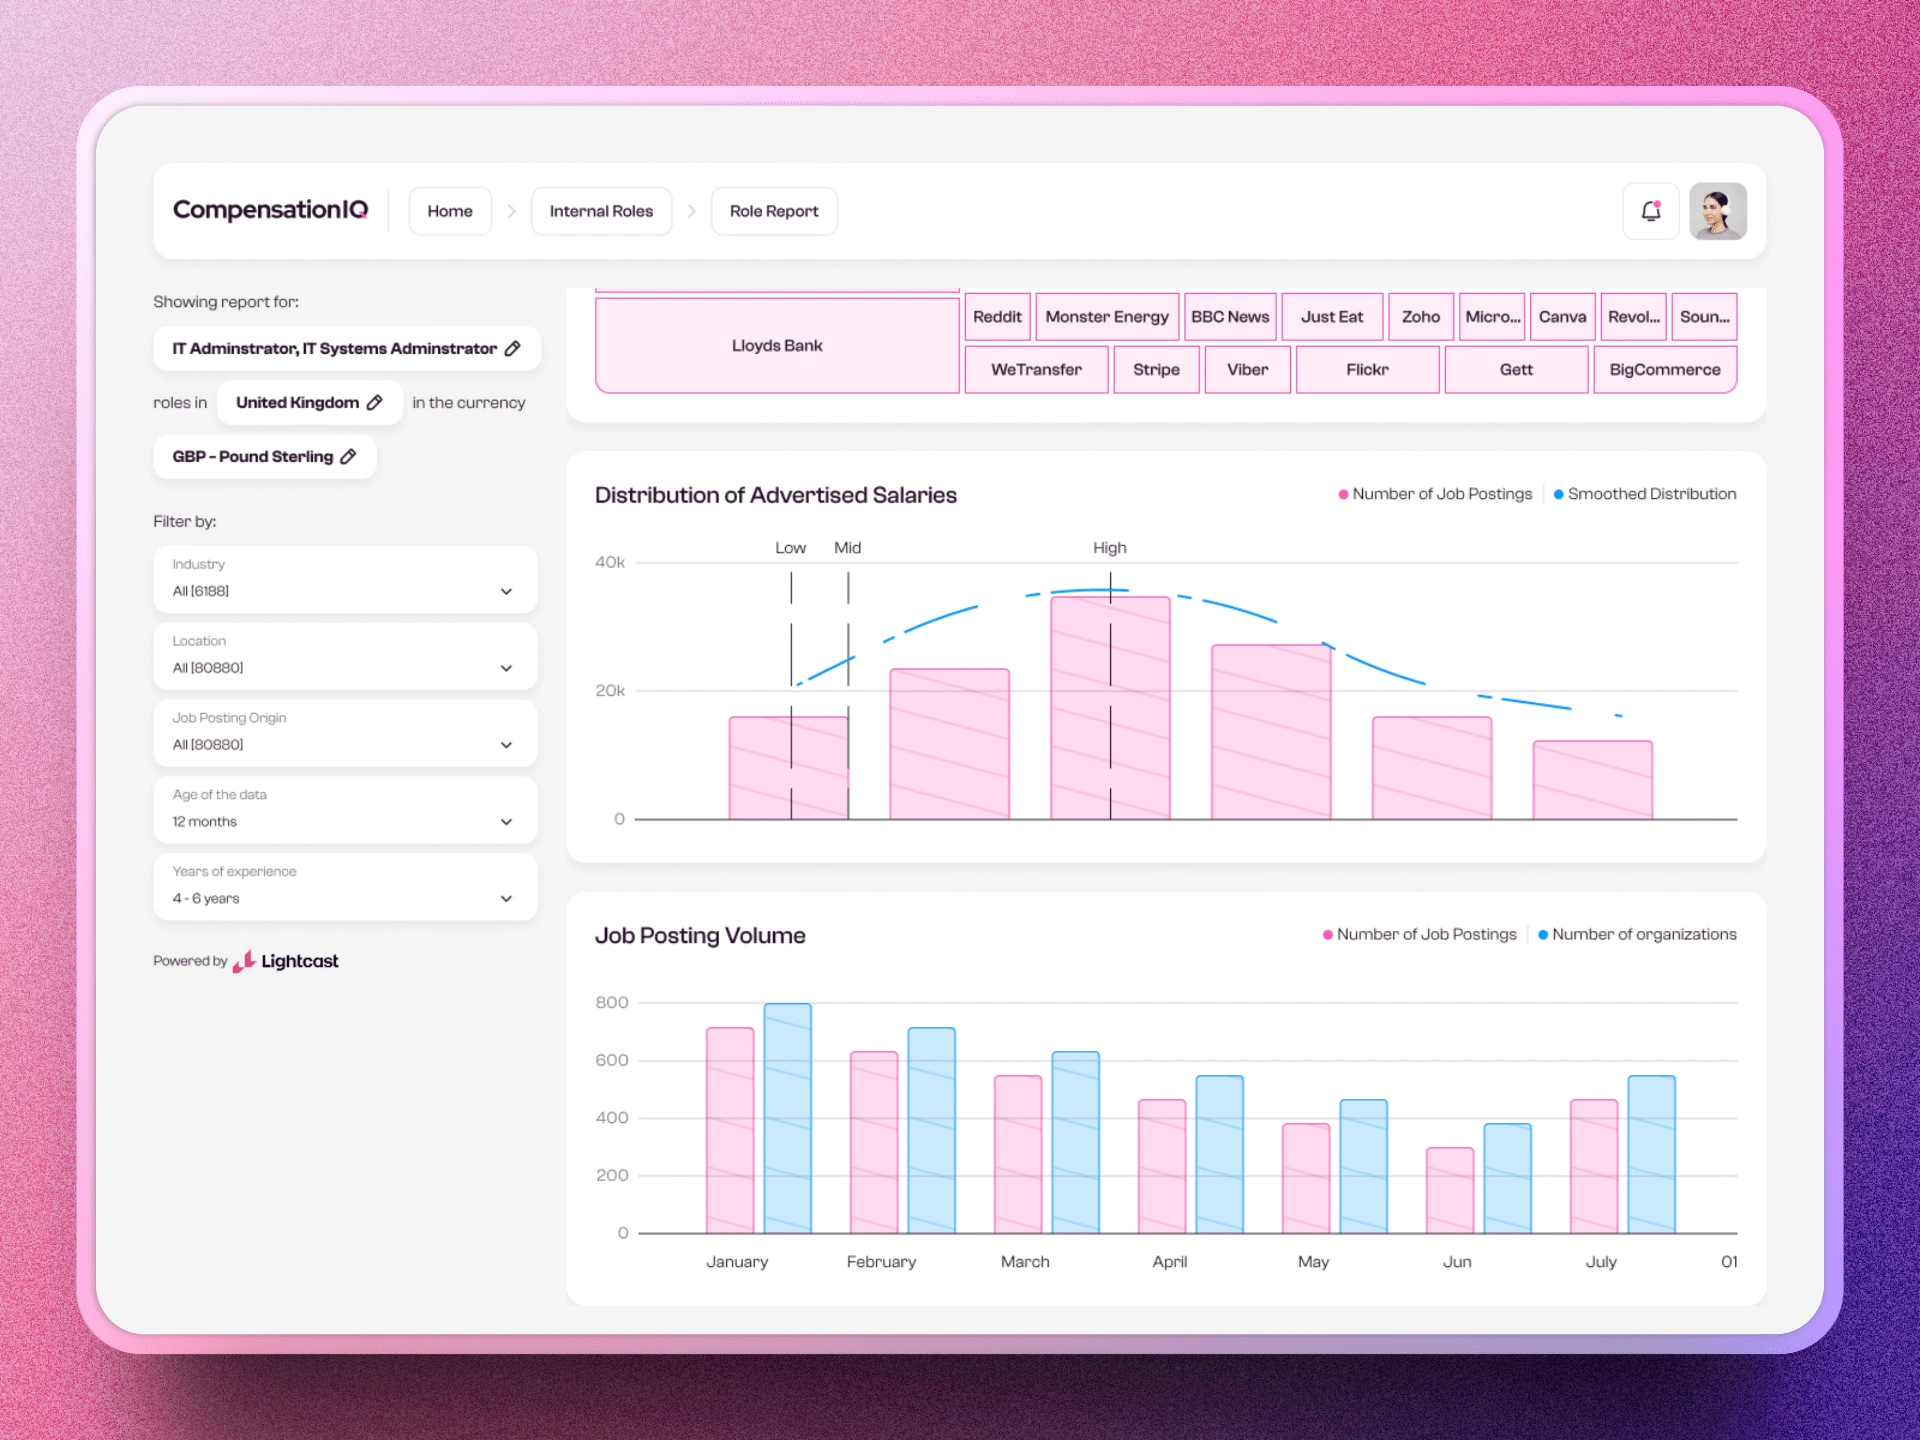1920x1440 pixels.
Task: Open the Internal Roles breadcrumb
Action: [x=601, y=211]
